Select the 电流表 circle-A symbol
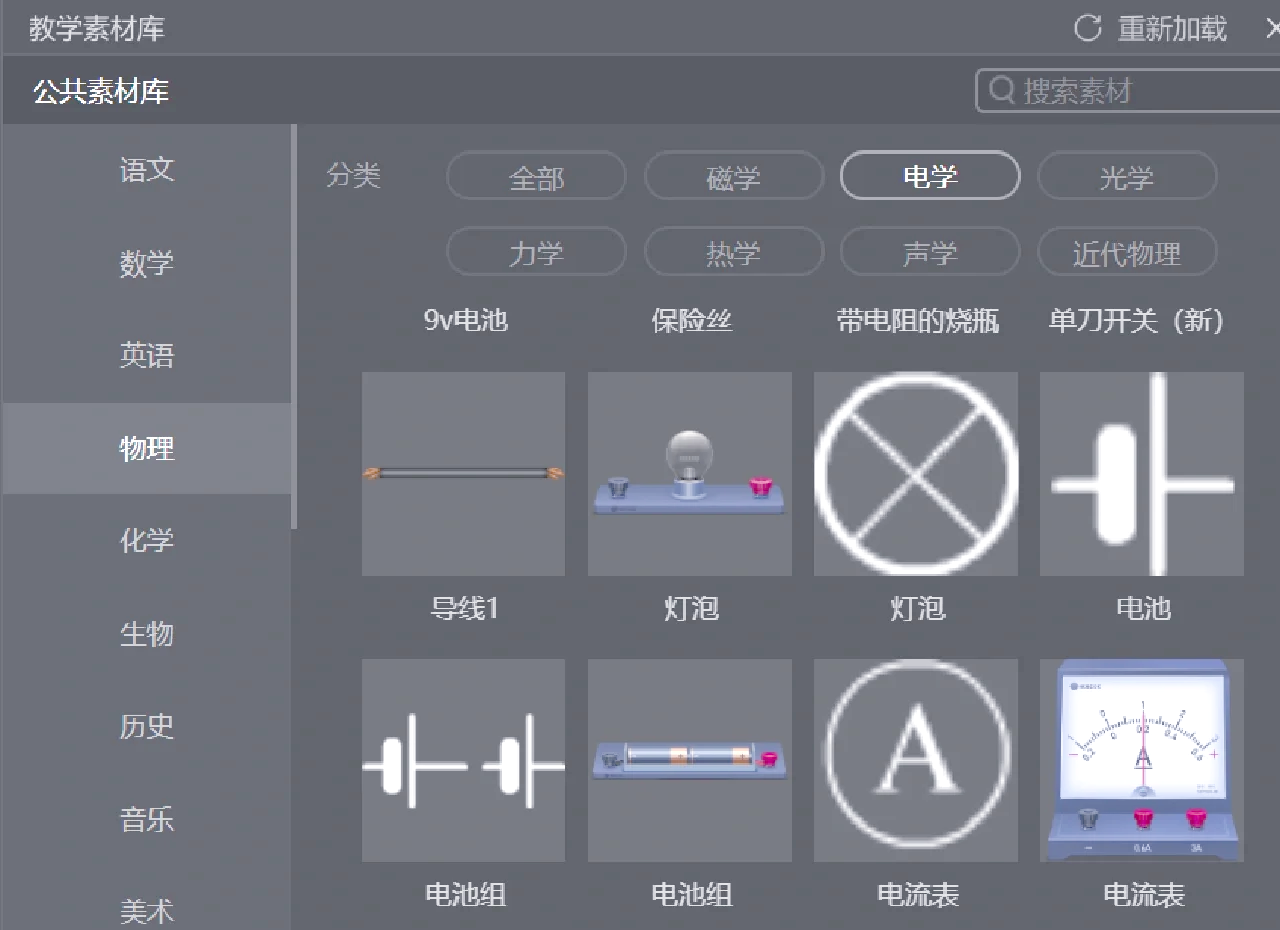The width and height of the screenshot is (1280, 930). [x=916, y=760]
